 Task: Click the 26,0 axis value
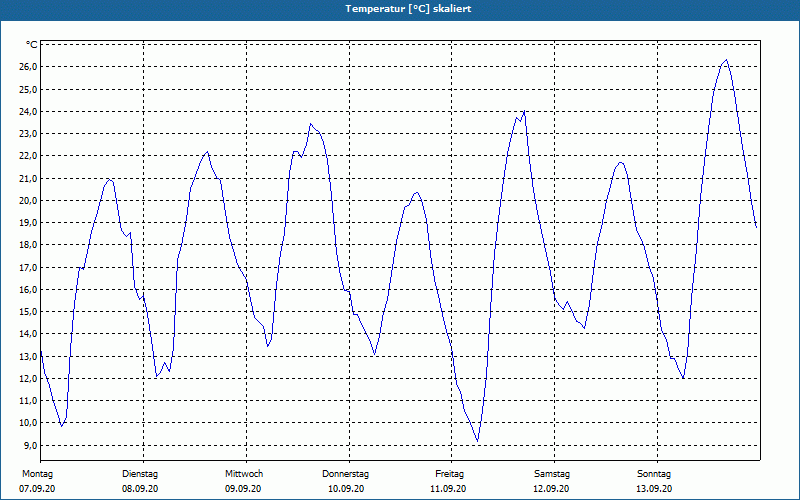coord(29,67)
